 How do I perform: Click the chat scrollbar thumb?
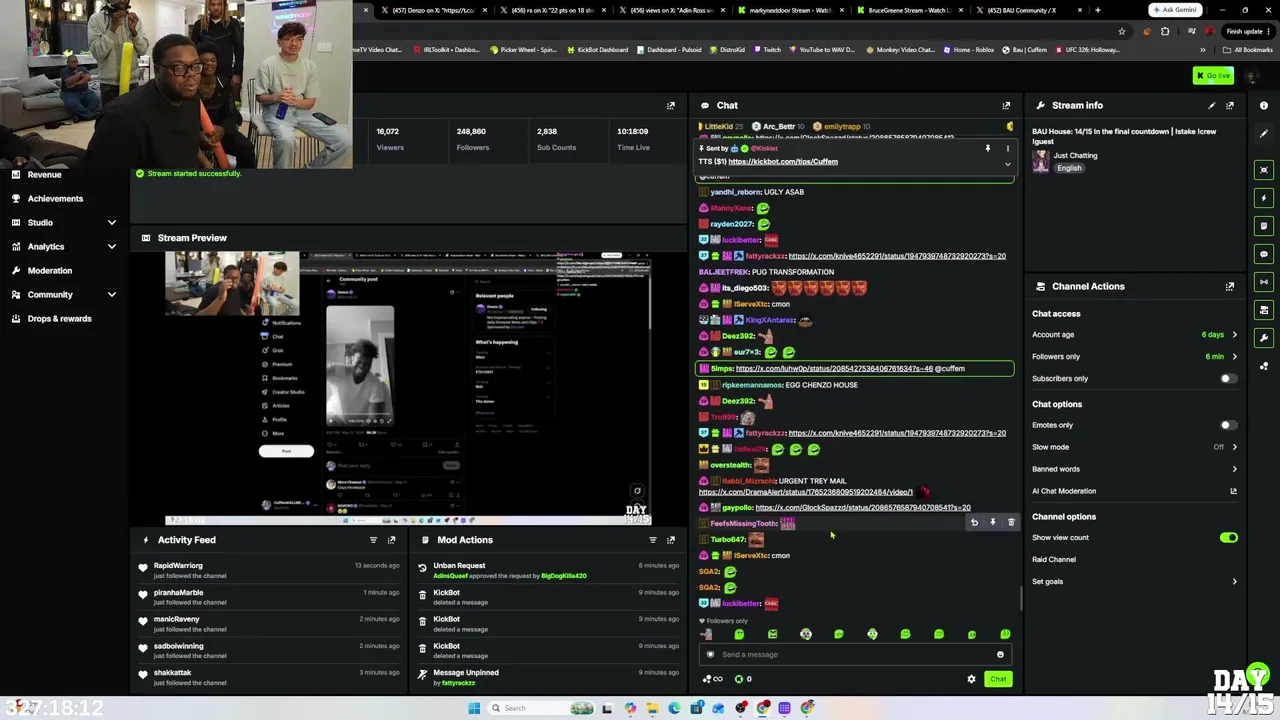pos(1021,598)
